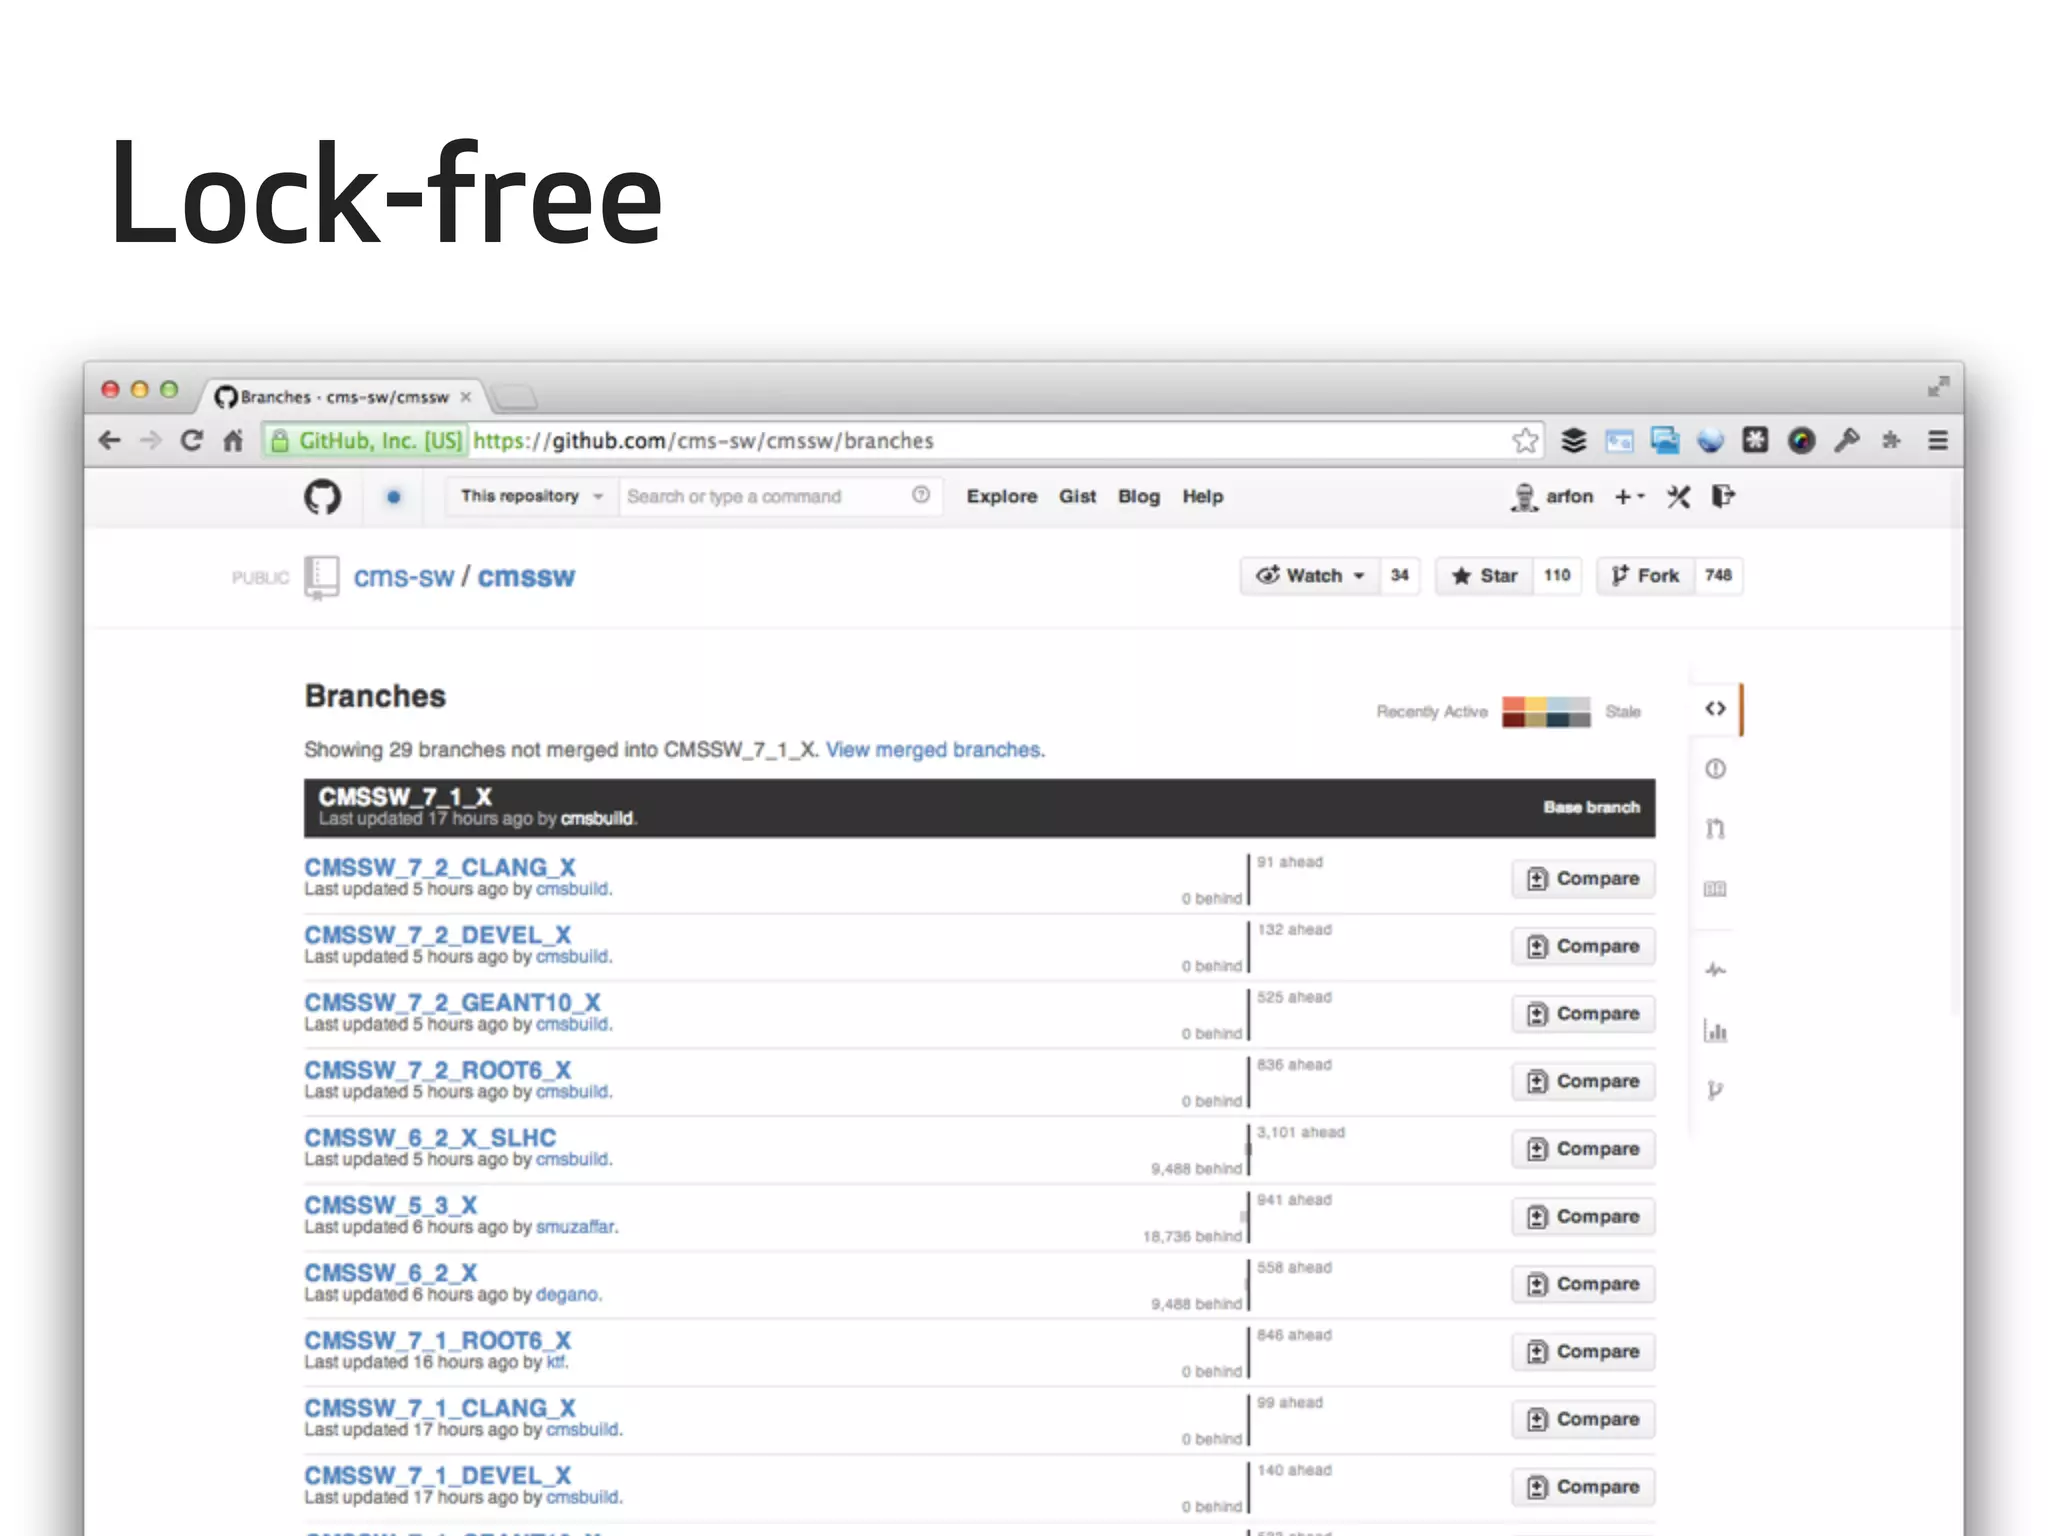Screen dimensions: 2048x1536
Task: Click the sign out icon
Action: (x=1723, y=497)
